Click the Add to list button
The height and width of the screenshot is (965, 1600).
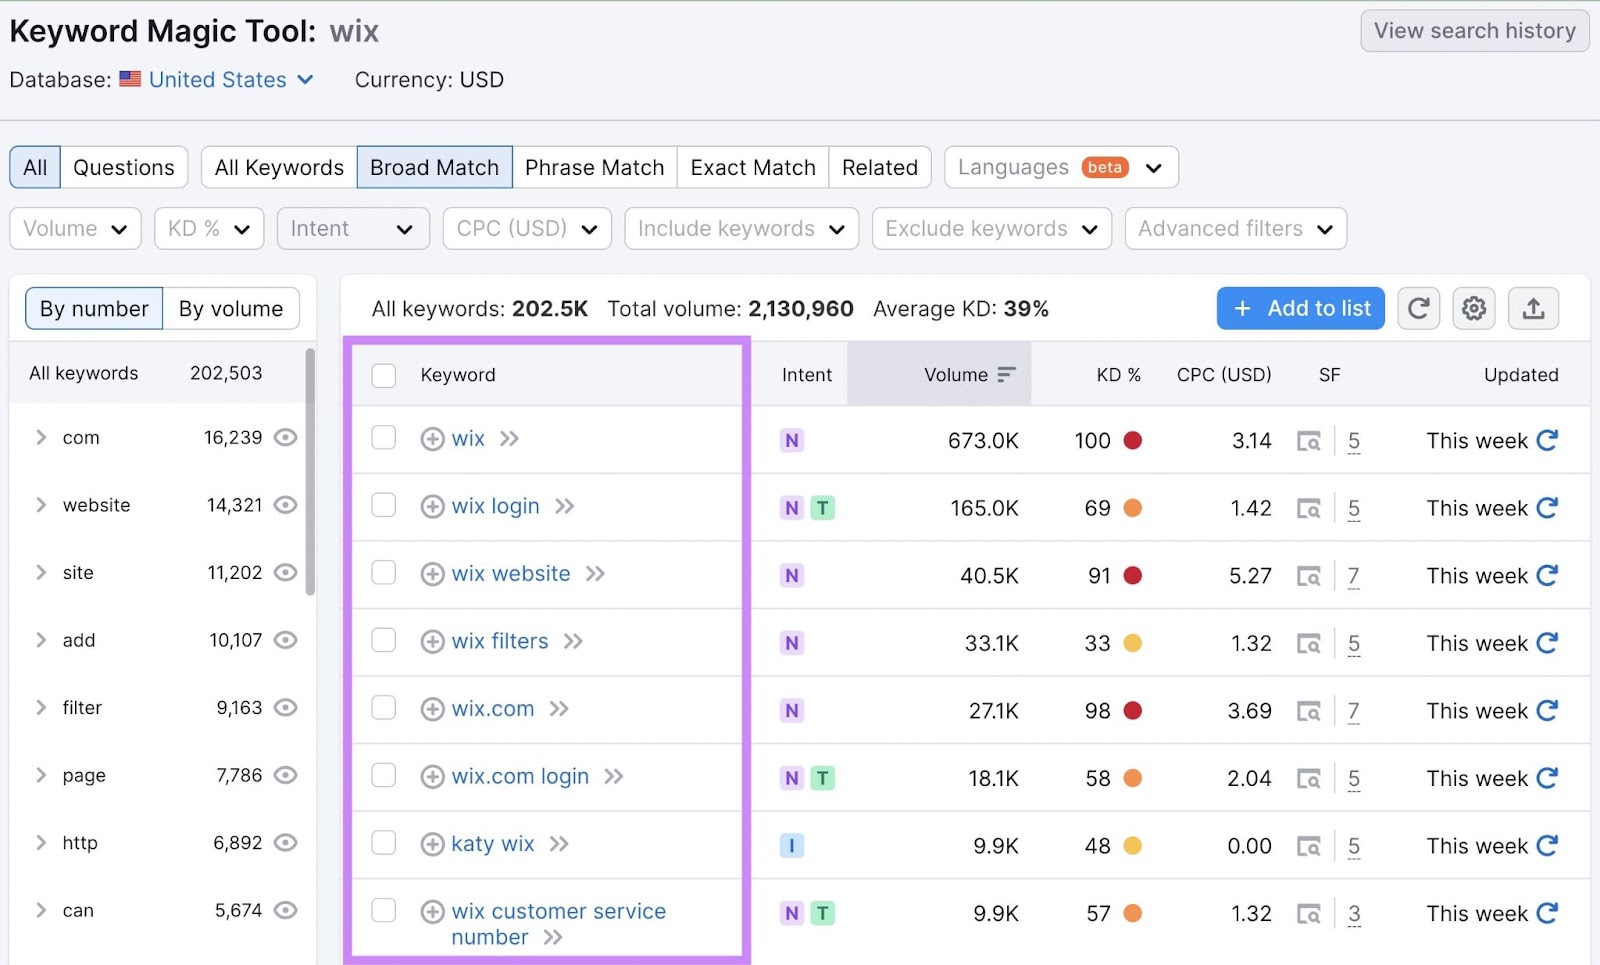click(x=1300, y=308)
